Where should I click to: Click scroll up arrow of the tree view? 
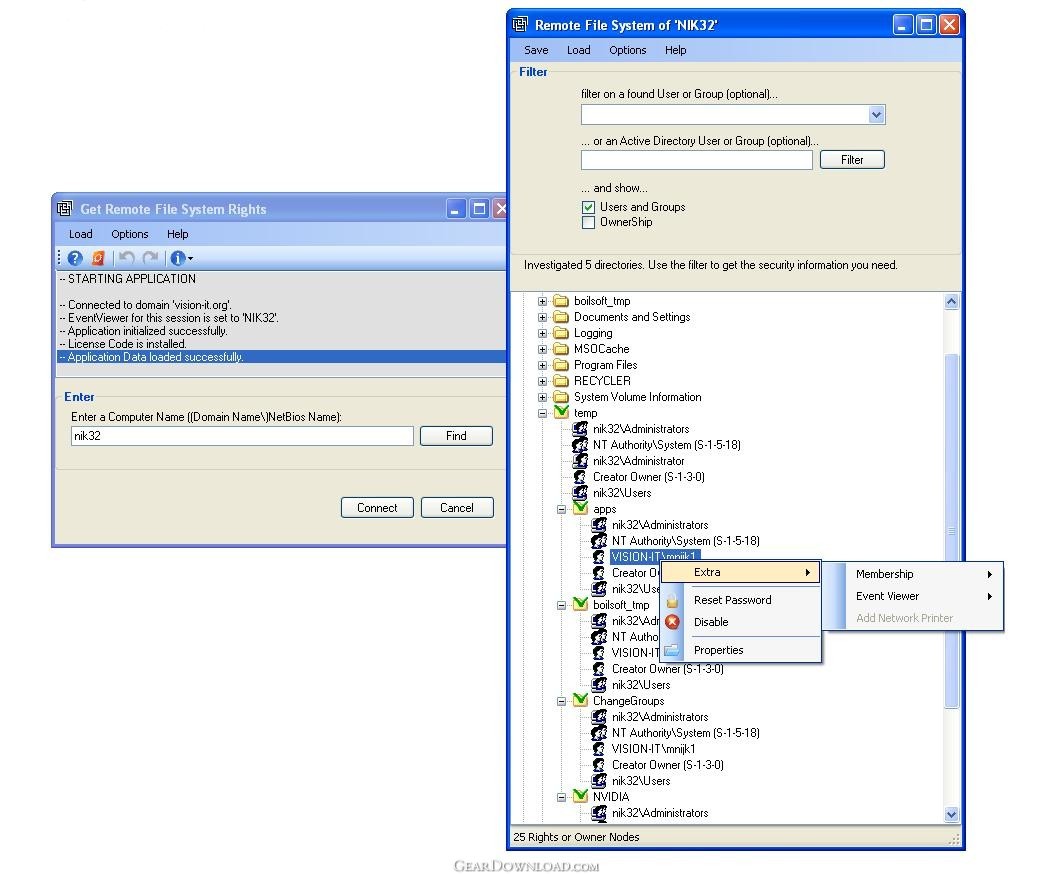click(x=951, y=302)
